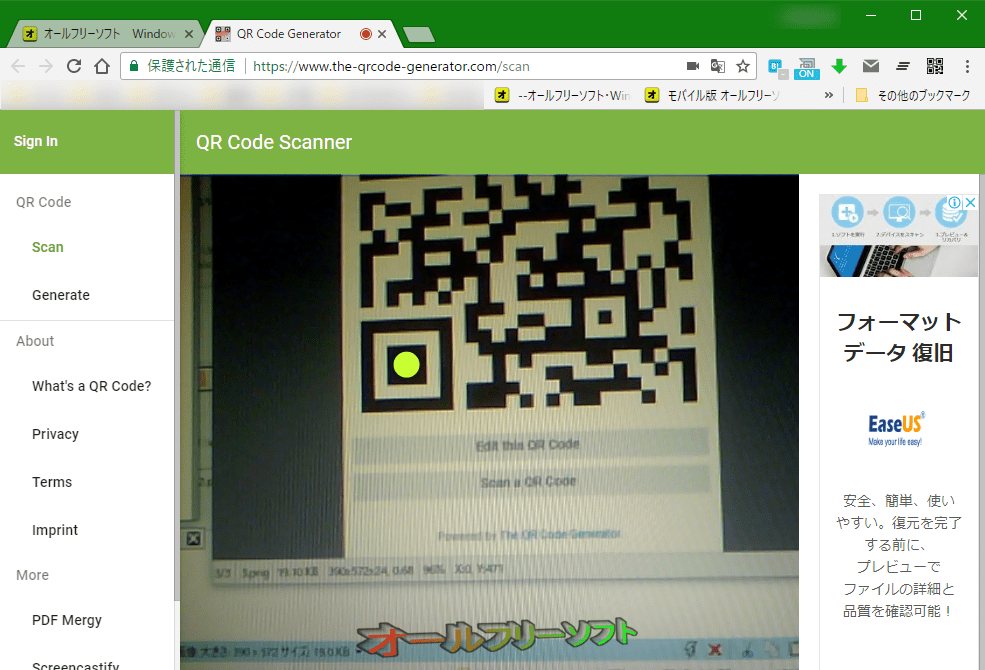Click the home icon in the toolbar
985x670 pixels.
coord(103,66)
